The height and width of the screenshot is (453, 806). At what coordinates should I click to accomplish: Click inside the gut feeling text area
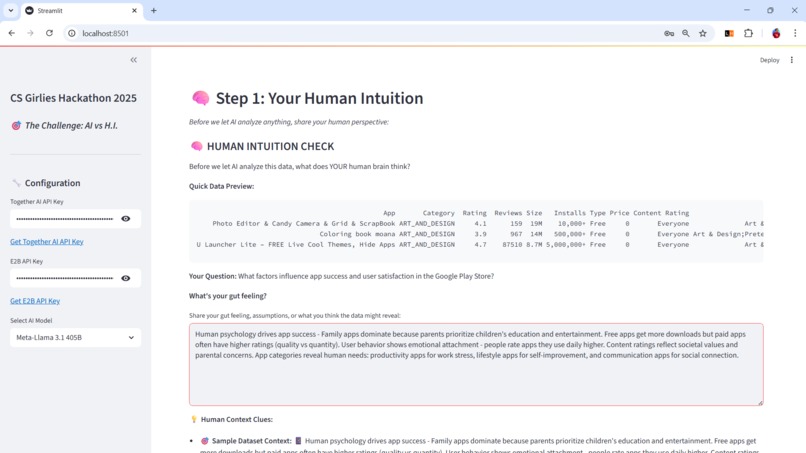(476, 364)
